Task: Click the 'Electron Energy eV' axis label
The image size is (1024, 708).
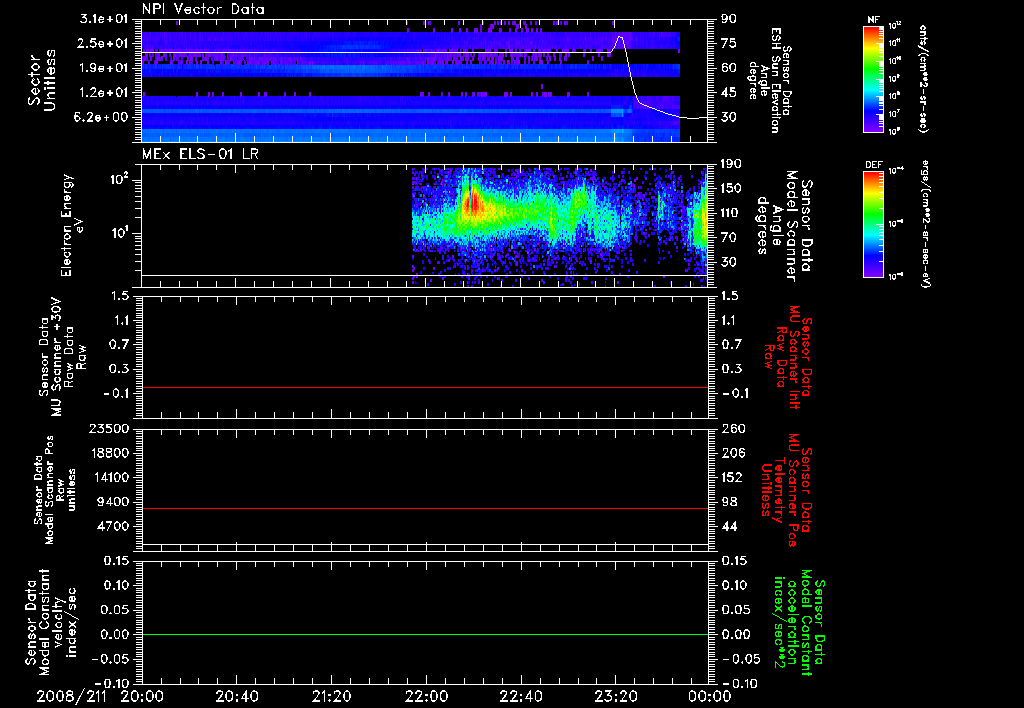Action: (x=72, y=225)
